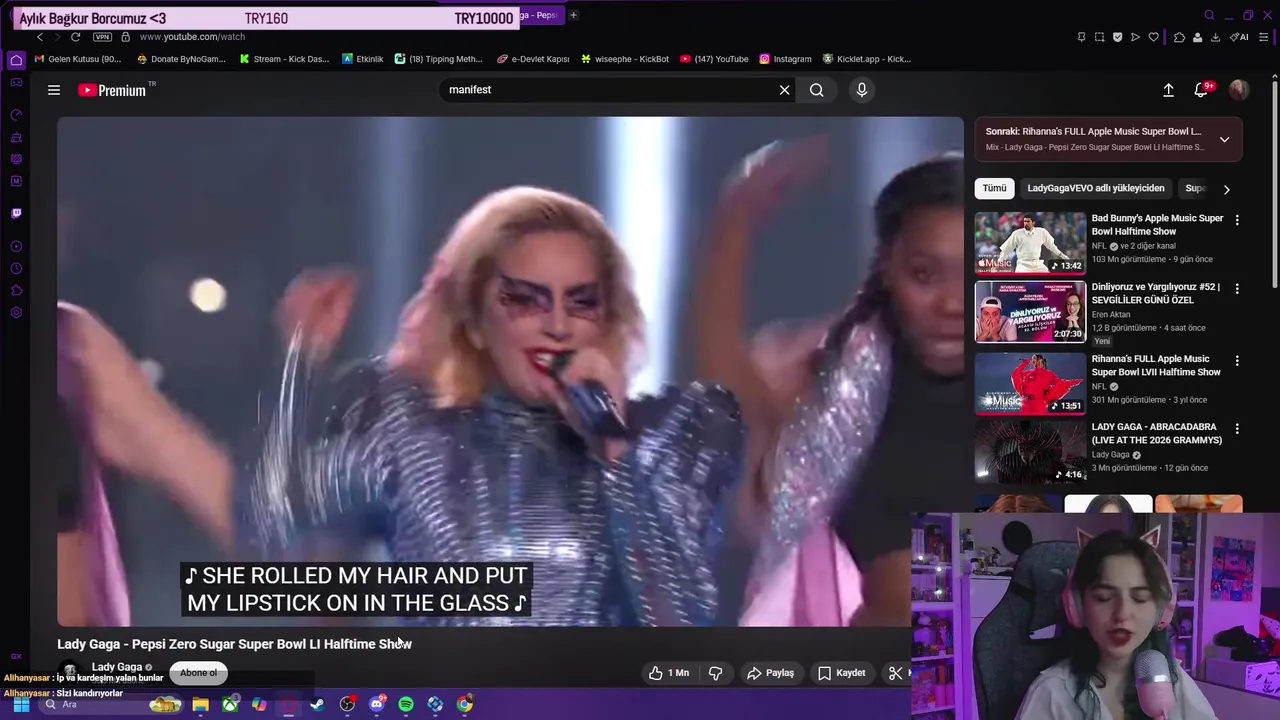Go to YouTube Premium home logo
1280x720 pixels.
[x=113, y=90]
